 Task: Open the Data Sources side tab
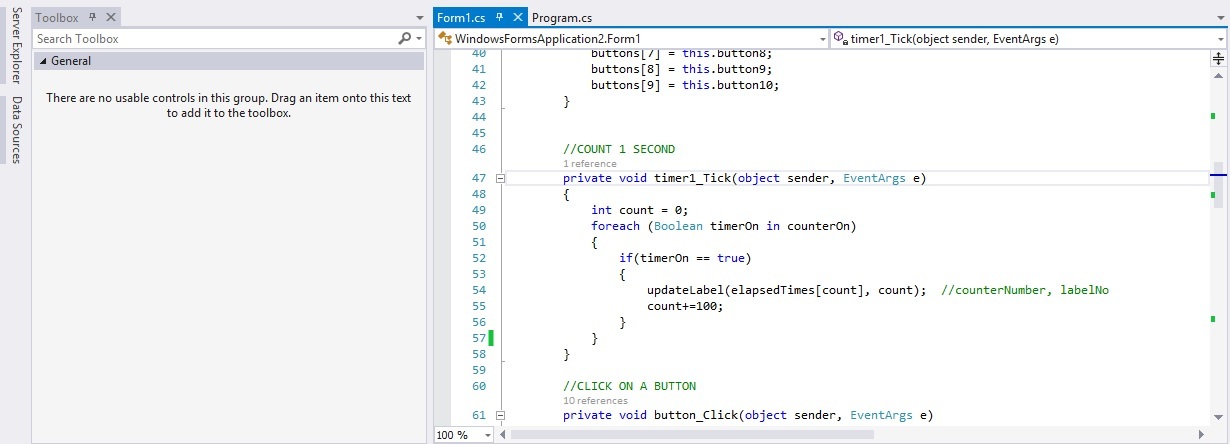point(16,130)
